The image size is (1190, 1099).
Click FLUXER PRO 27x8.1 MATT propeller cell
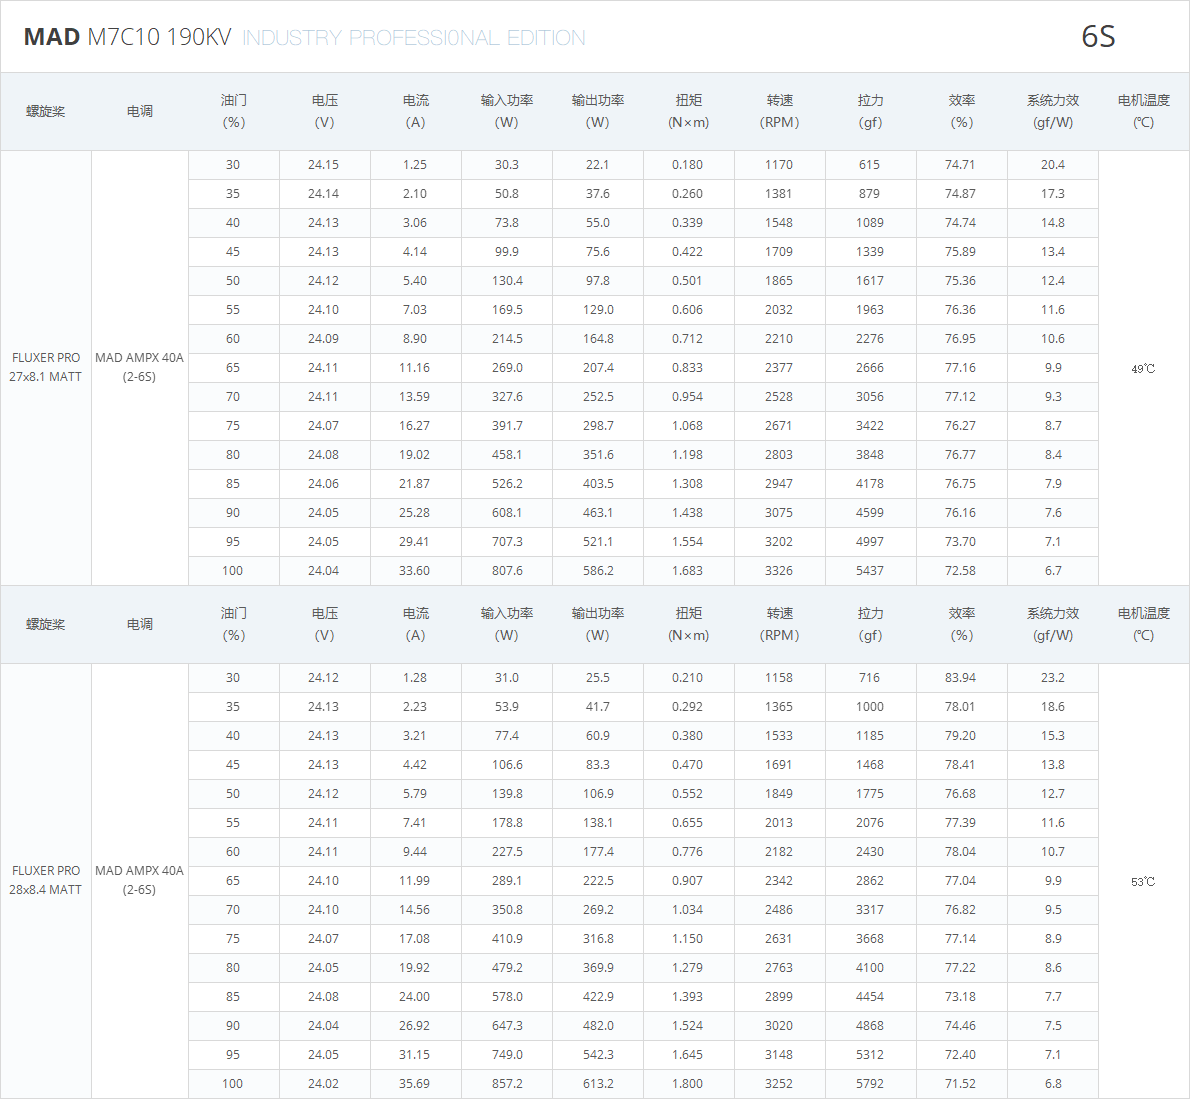46,367
